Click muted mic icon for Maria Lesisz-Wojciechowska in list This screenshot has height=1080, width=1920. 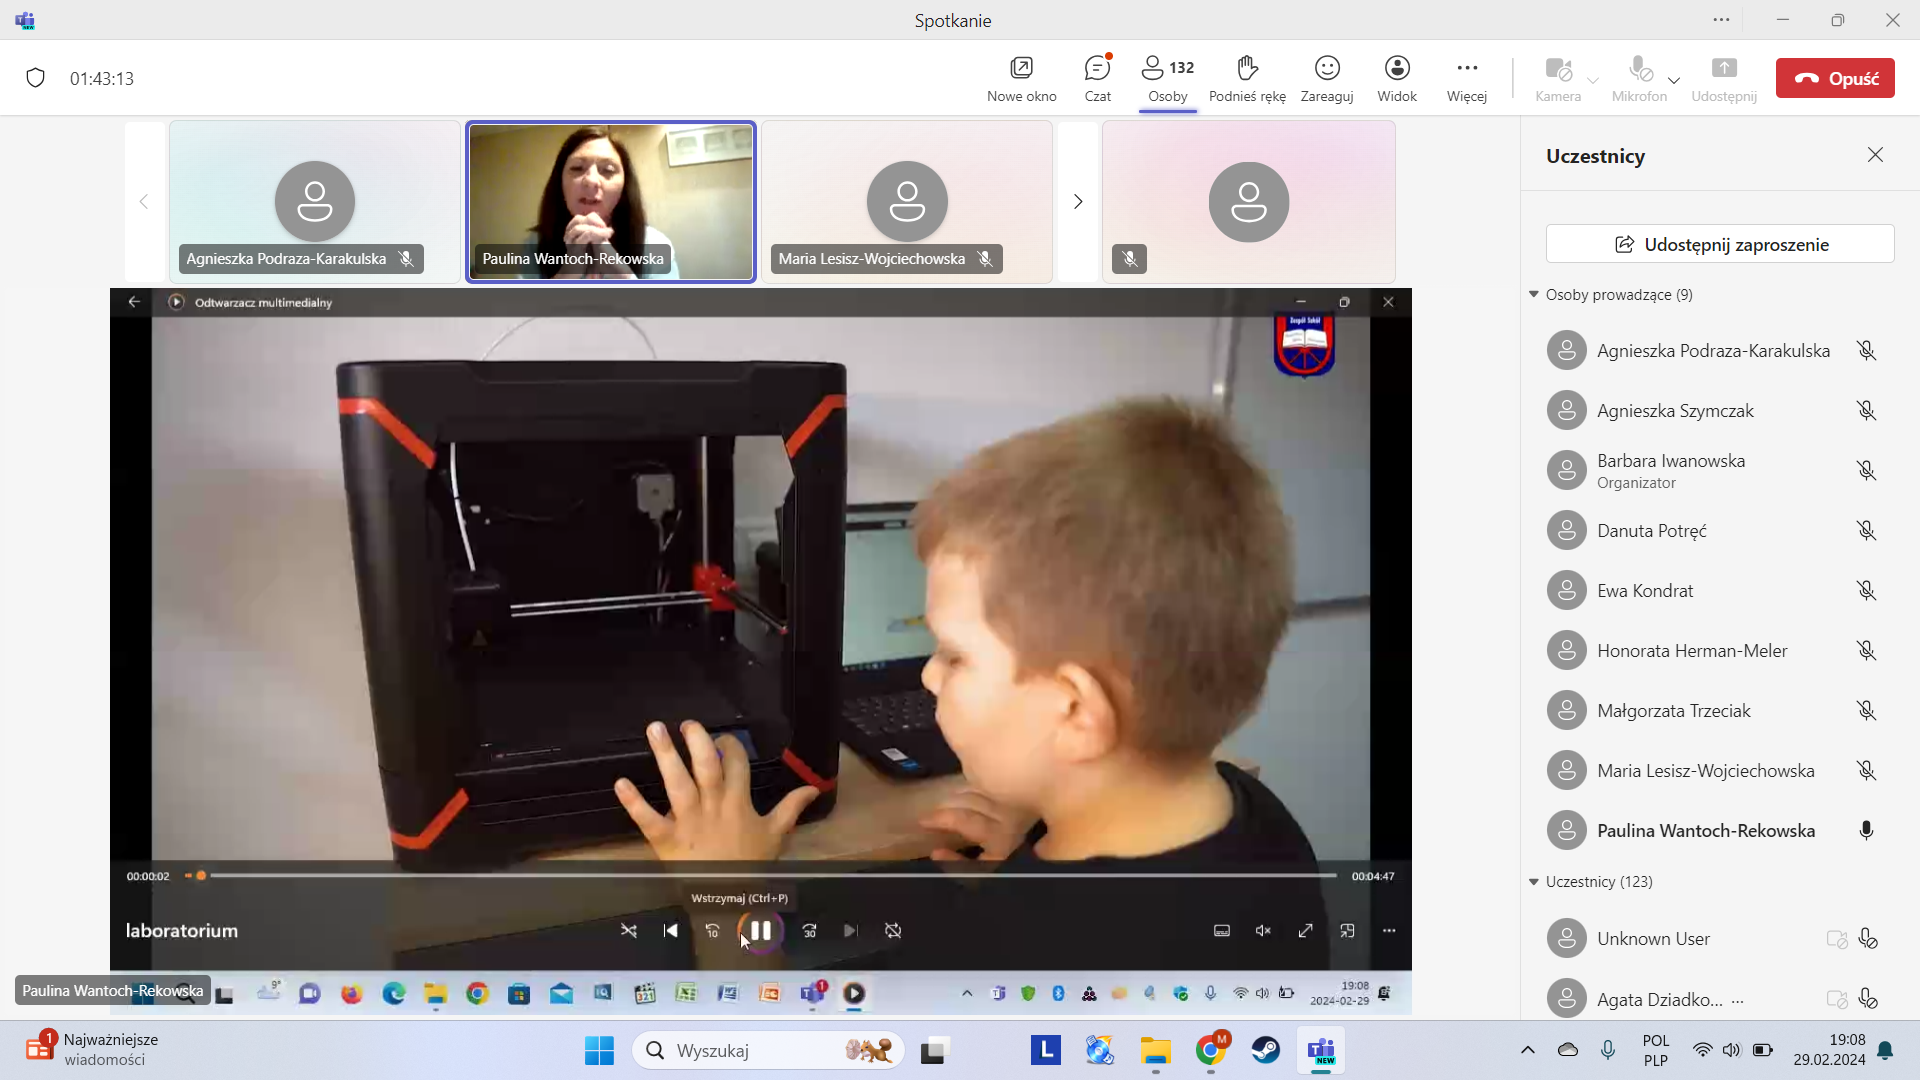(x=1866, y=770)
